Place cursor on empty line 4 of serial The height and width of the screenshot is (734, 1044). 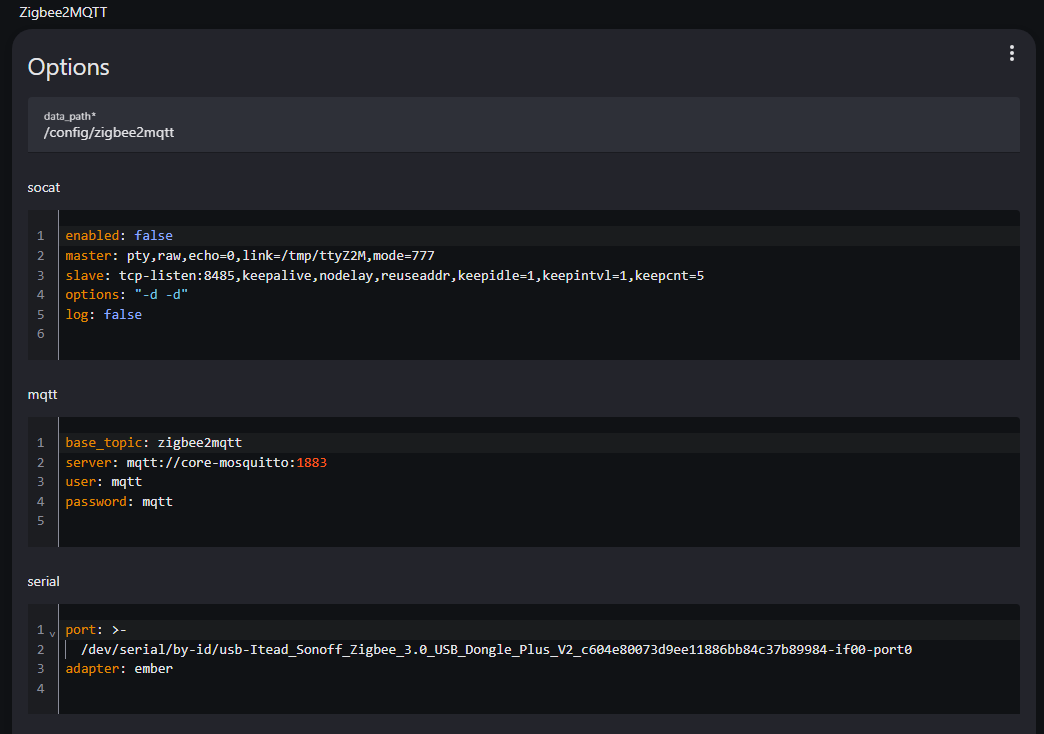point(539,689)
